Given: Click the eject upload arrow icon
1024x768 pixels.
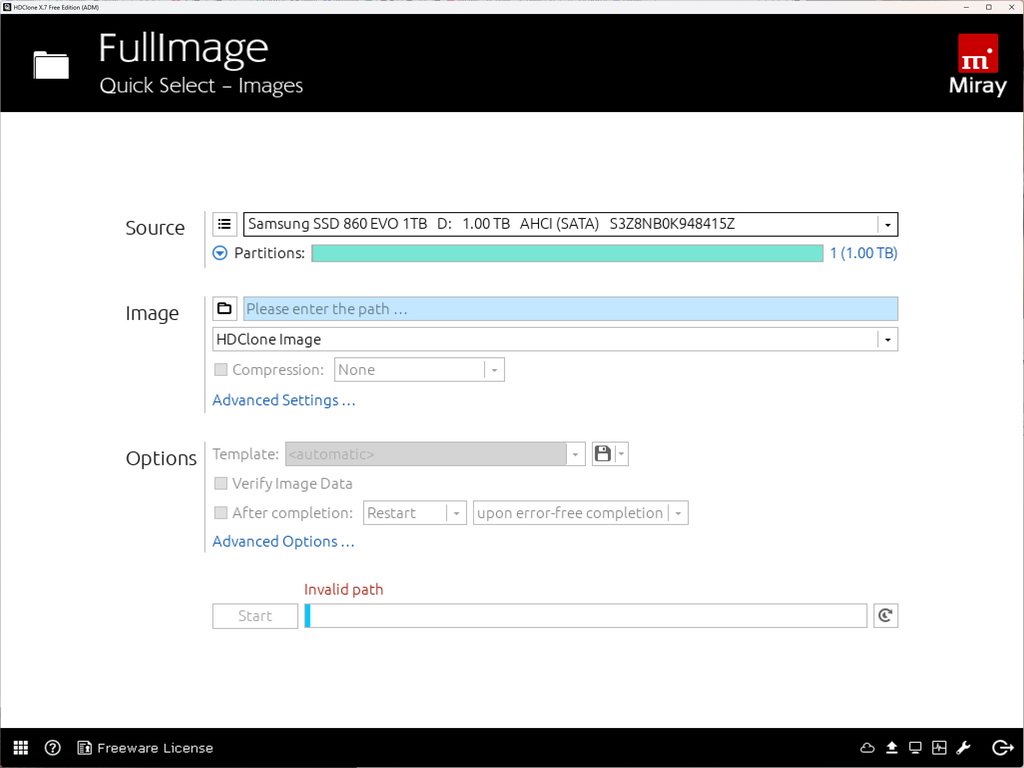Looking at the screenshot, I should coord(891,748).
